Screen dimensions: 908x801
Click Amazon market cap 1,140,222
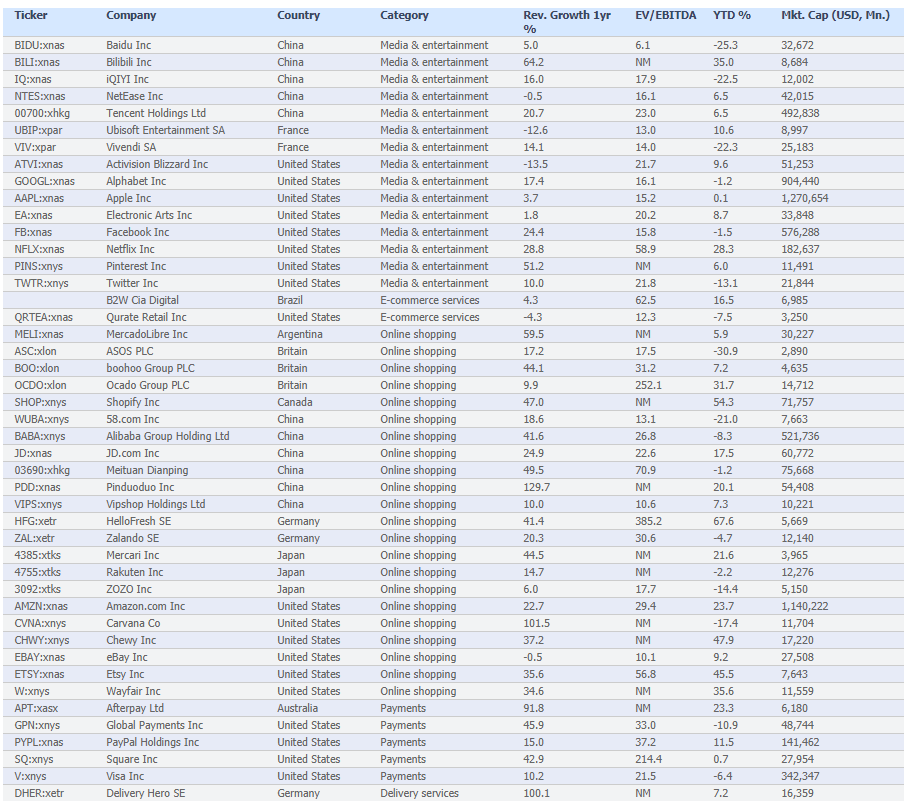(804, 606)
